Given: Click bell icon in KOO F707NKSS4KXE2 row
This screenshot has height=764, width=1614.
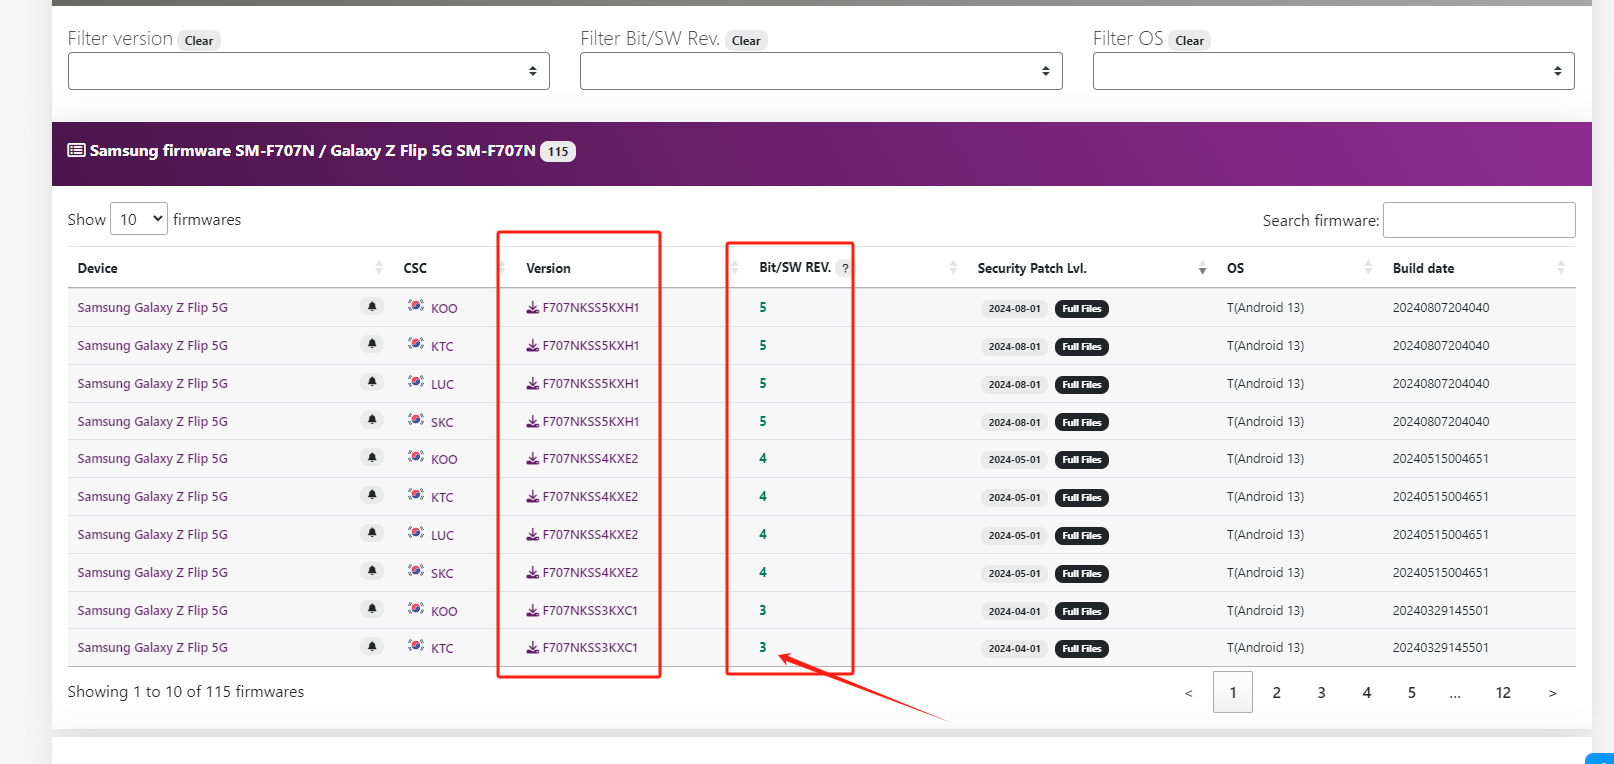Looking at the screenshot, I should [x=372, y=457].
